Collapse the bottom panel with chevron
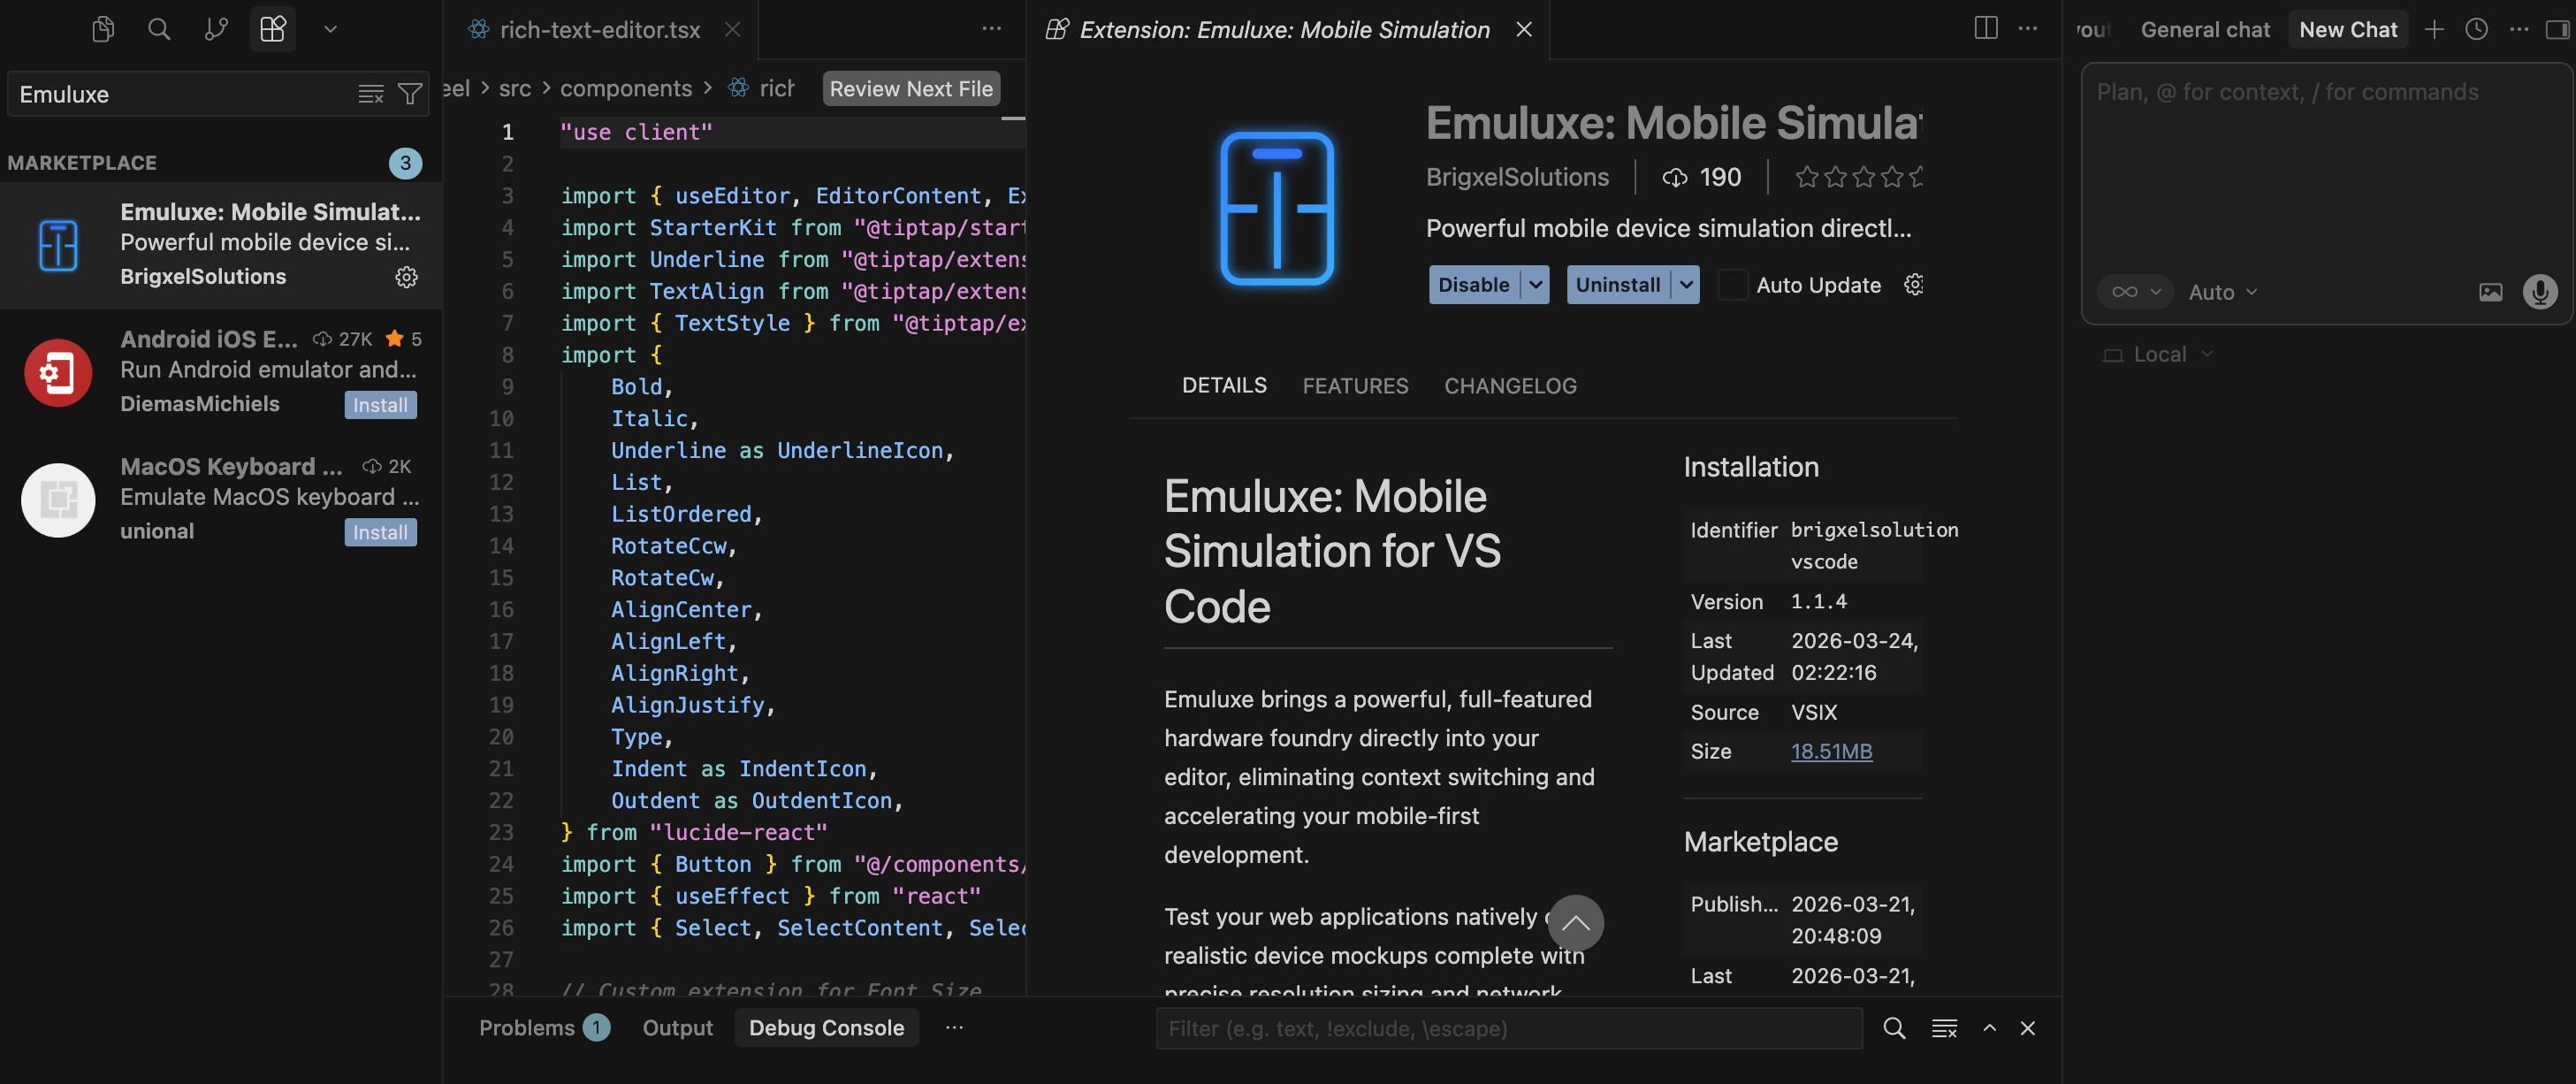2576x1084 pixels. 1990,1028
